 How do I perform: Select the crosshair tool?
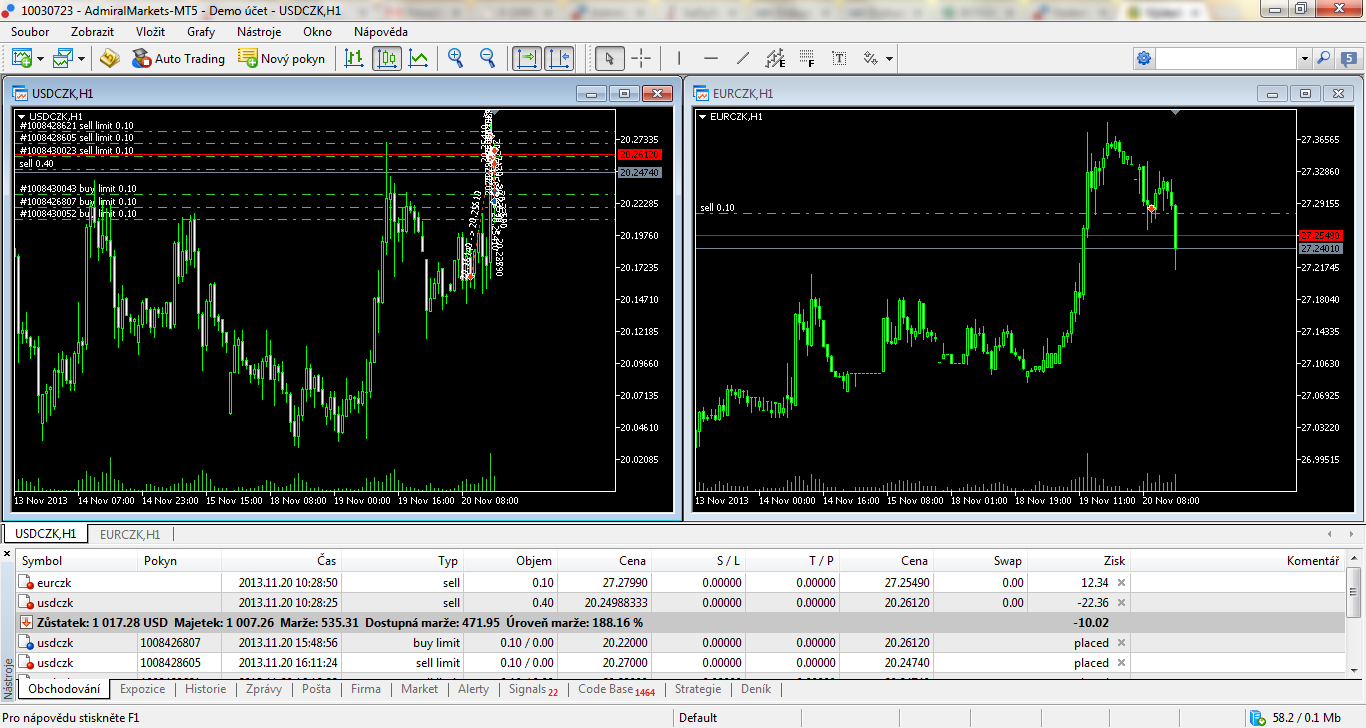[641, 58]
